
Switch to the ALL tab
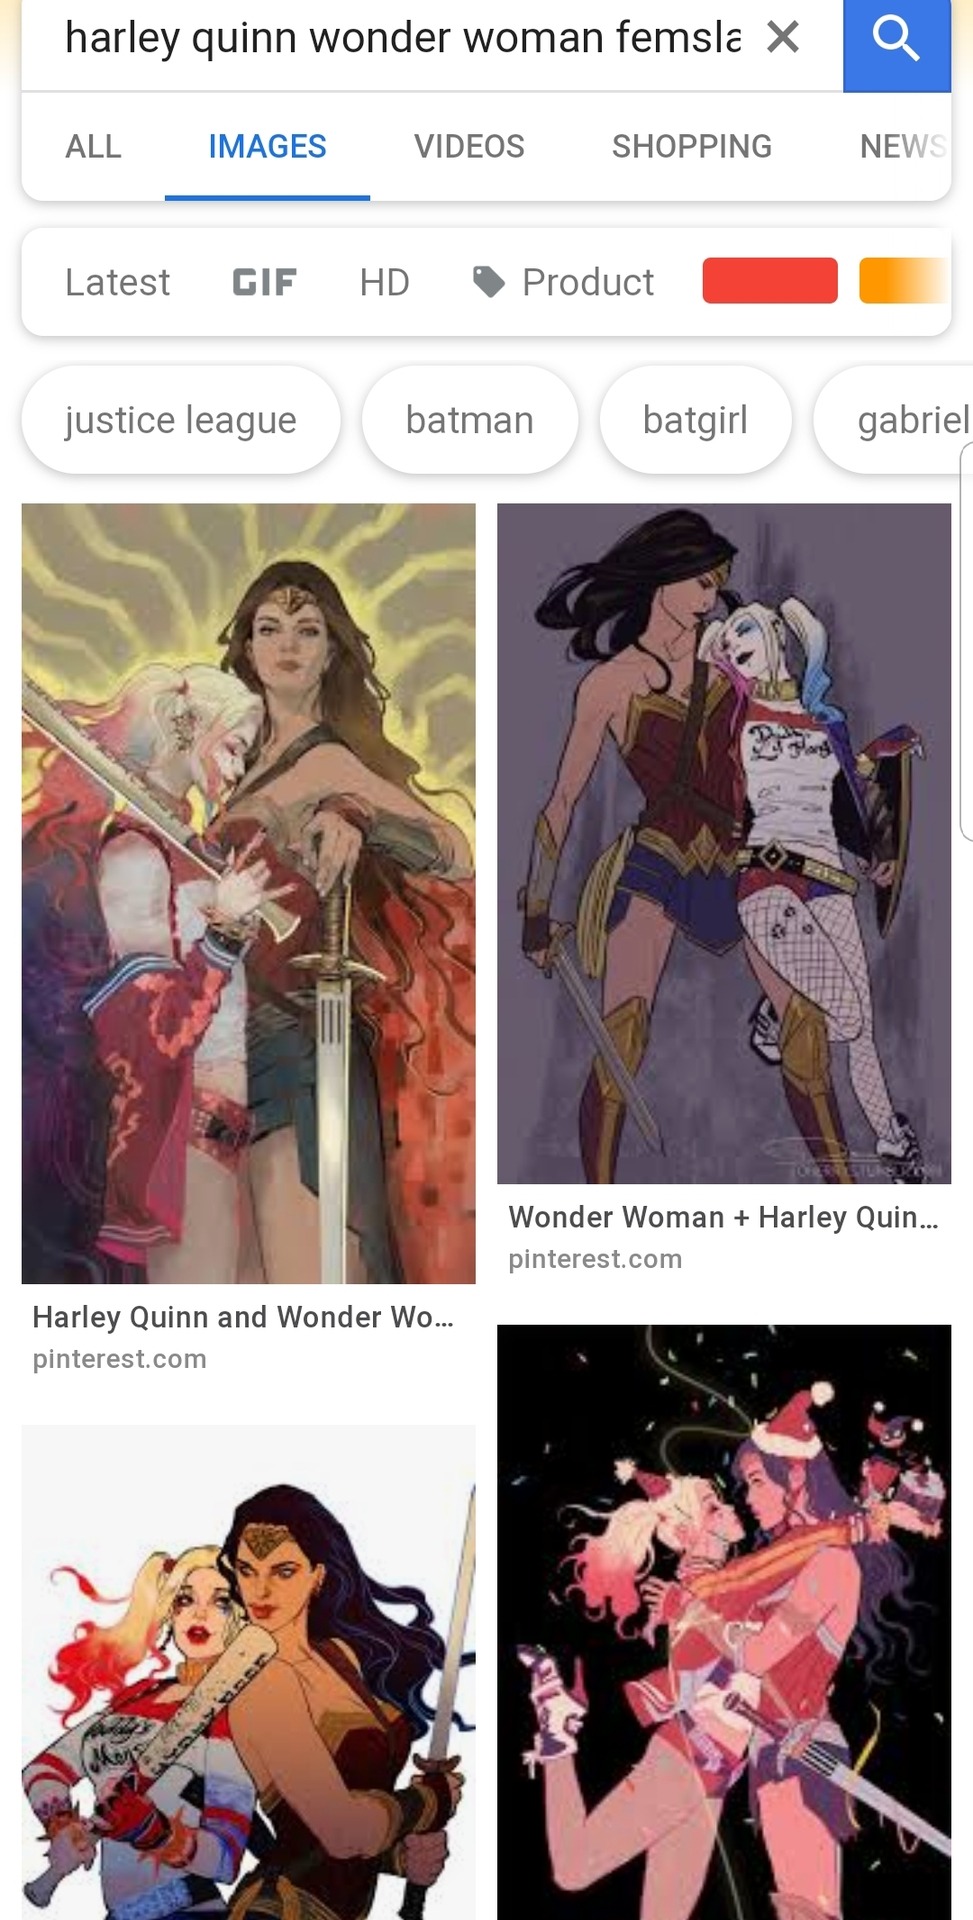click(x=93, y=147)
